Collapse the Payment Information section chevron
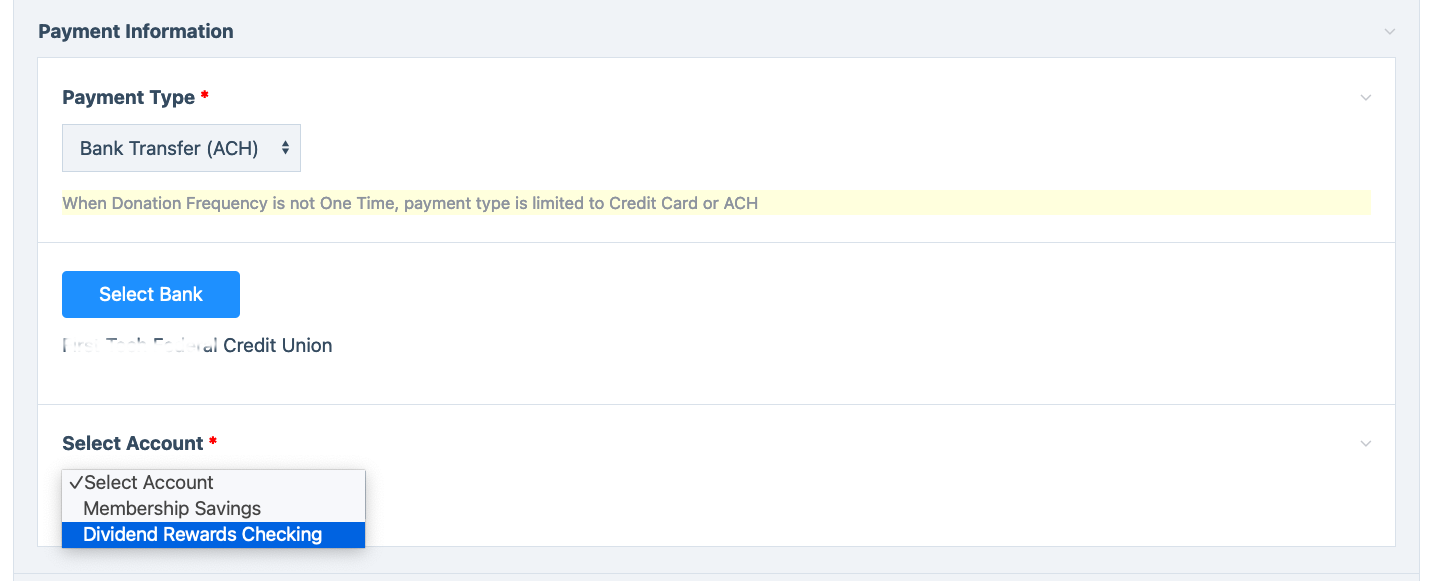 point(1389,32)
